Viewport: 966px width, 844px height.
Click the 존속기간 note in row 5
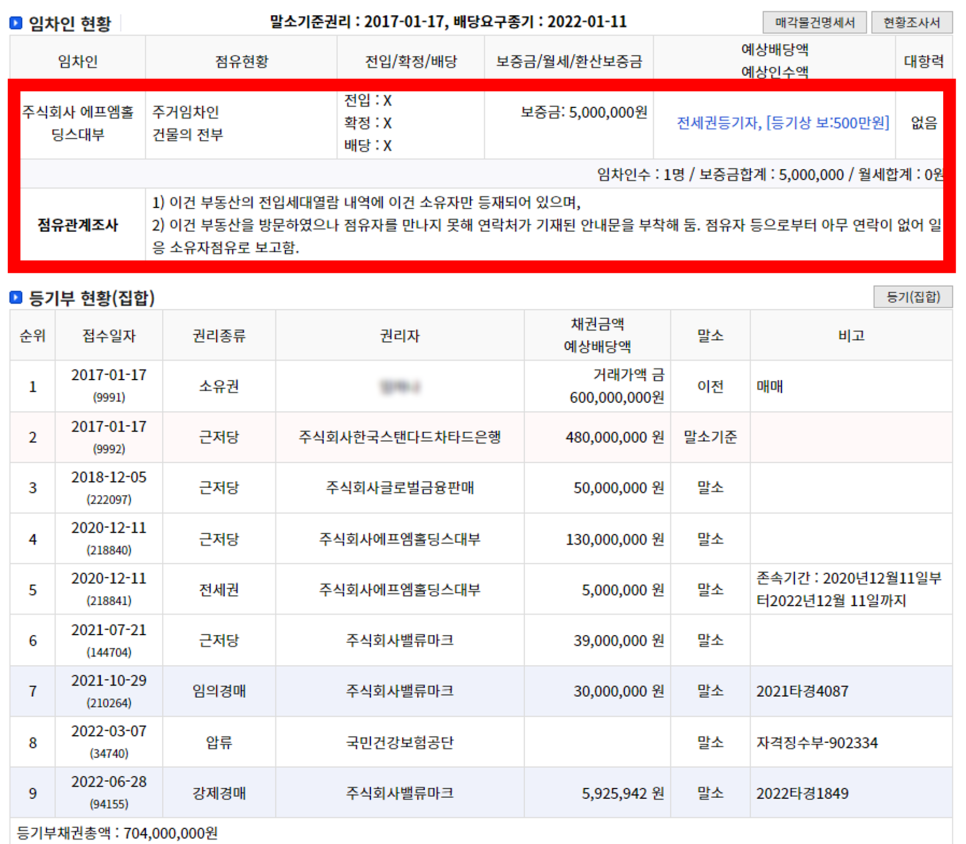[849, 590]
